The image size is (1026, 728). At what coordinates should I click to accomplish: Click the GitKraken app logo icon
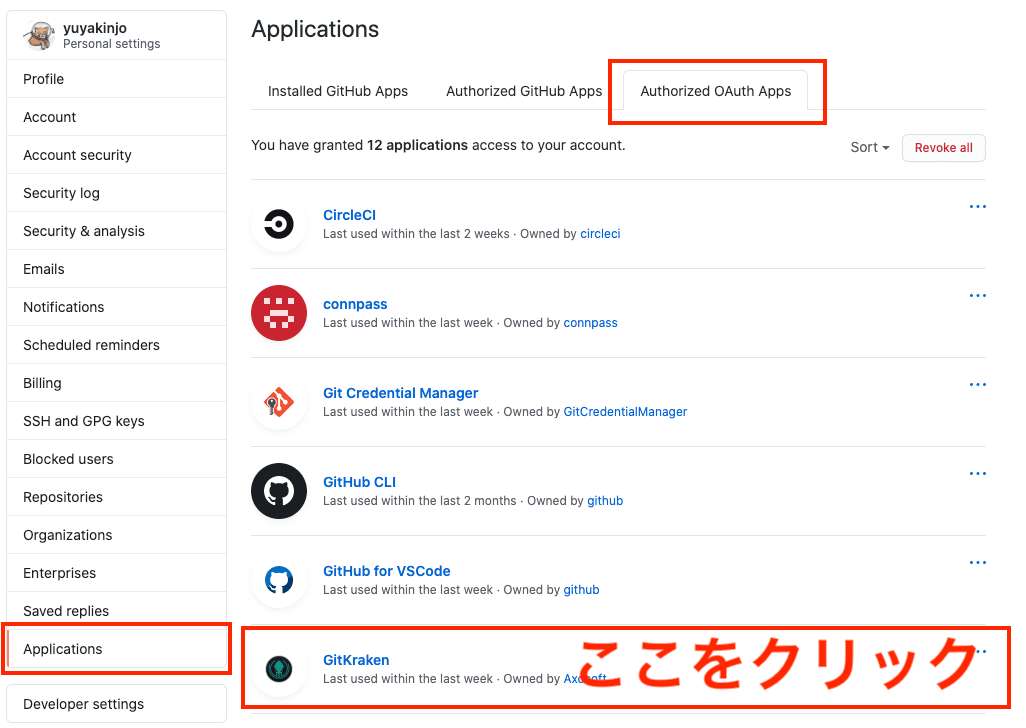pyautogui.click(x=279, y=668)
